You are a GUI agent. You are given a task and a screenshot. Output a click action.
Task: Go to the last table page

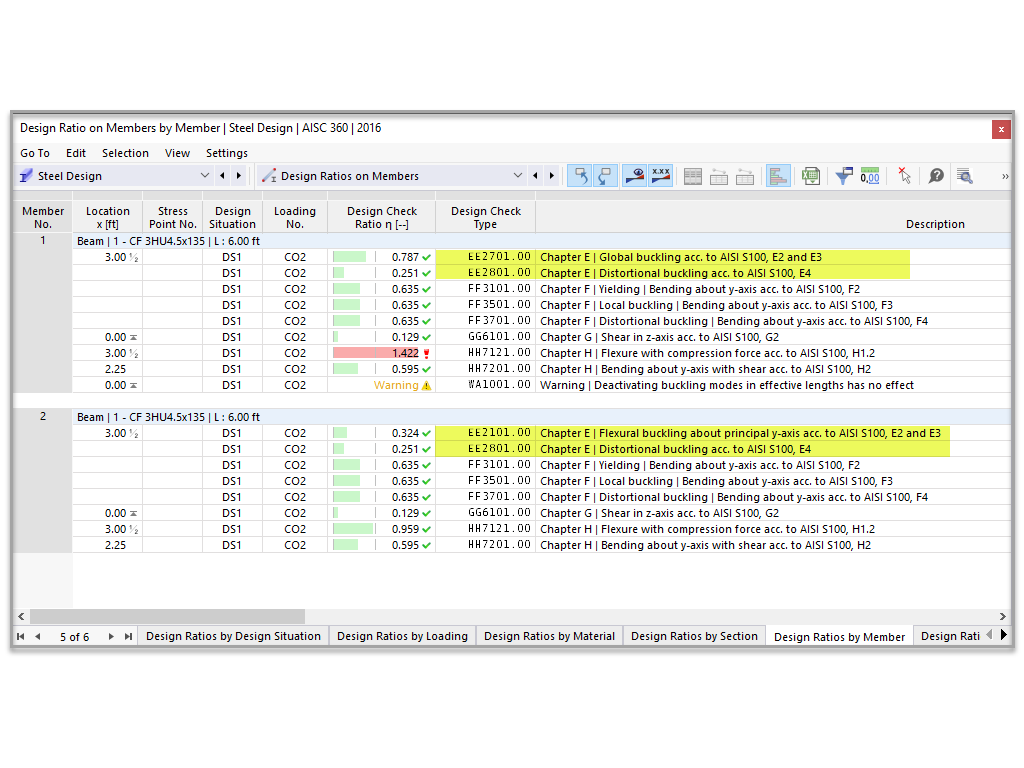(127, 636)
